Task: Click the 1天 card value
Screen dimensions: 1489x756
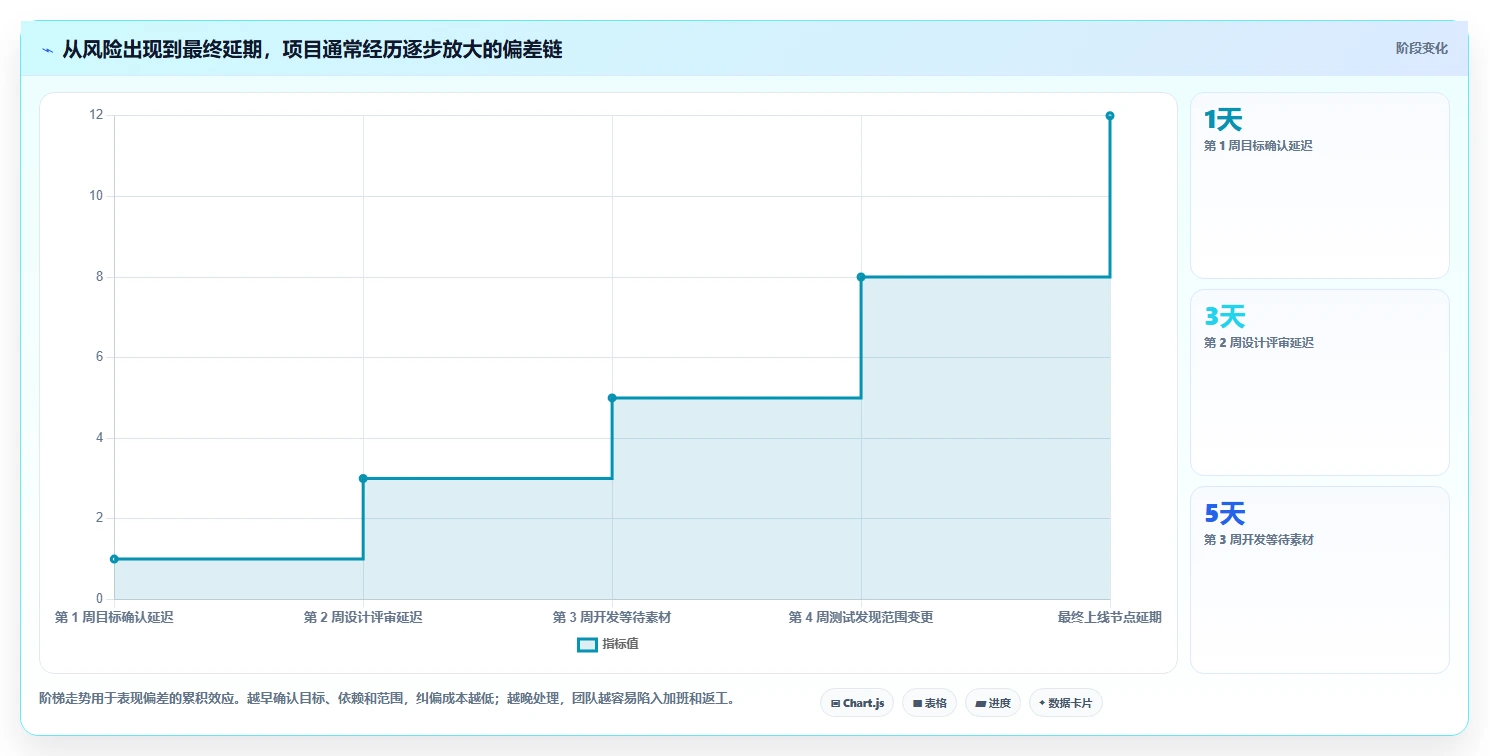Action: pos(1223,120)
